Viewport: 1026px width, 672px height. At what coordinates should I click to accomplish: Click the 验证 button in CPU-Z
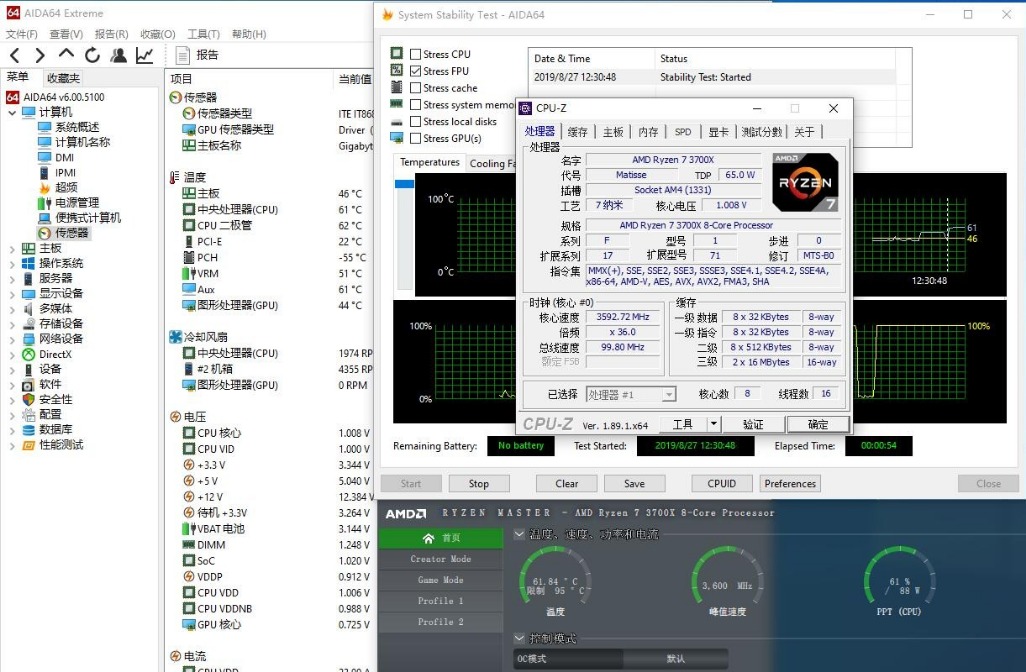tap(752, 424)
